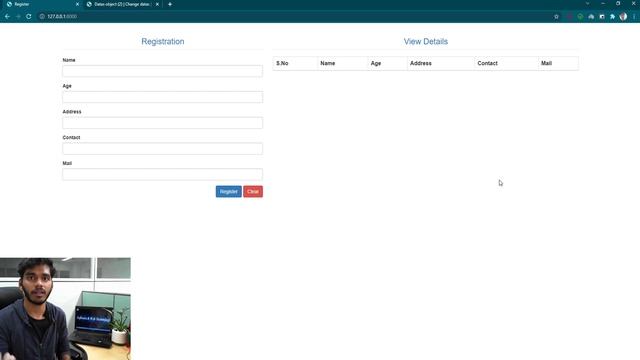640x360 pixels.
Task: Focus the Mail input field
Action: point(162,174)
